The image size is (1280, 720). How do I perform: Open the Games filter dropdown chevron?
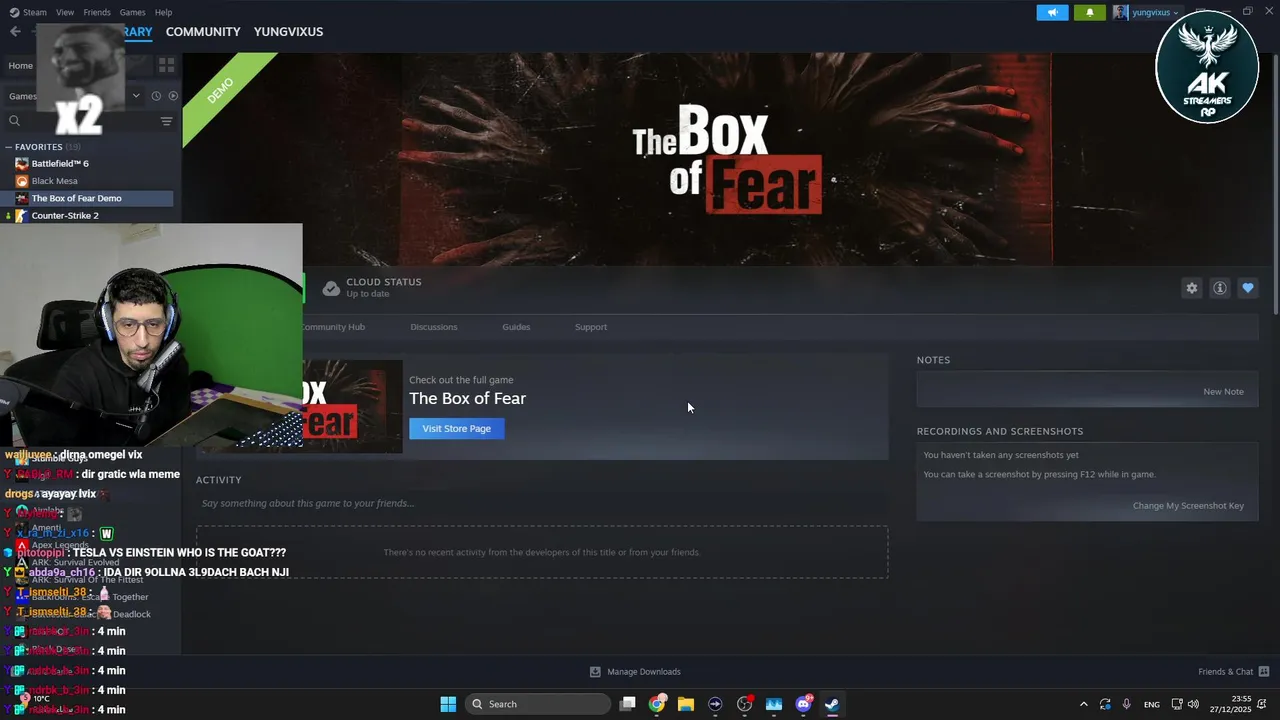pyautogui.click(x=136, y=96)
